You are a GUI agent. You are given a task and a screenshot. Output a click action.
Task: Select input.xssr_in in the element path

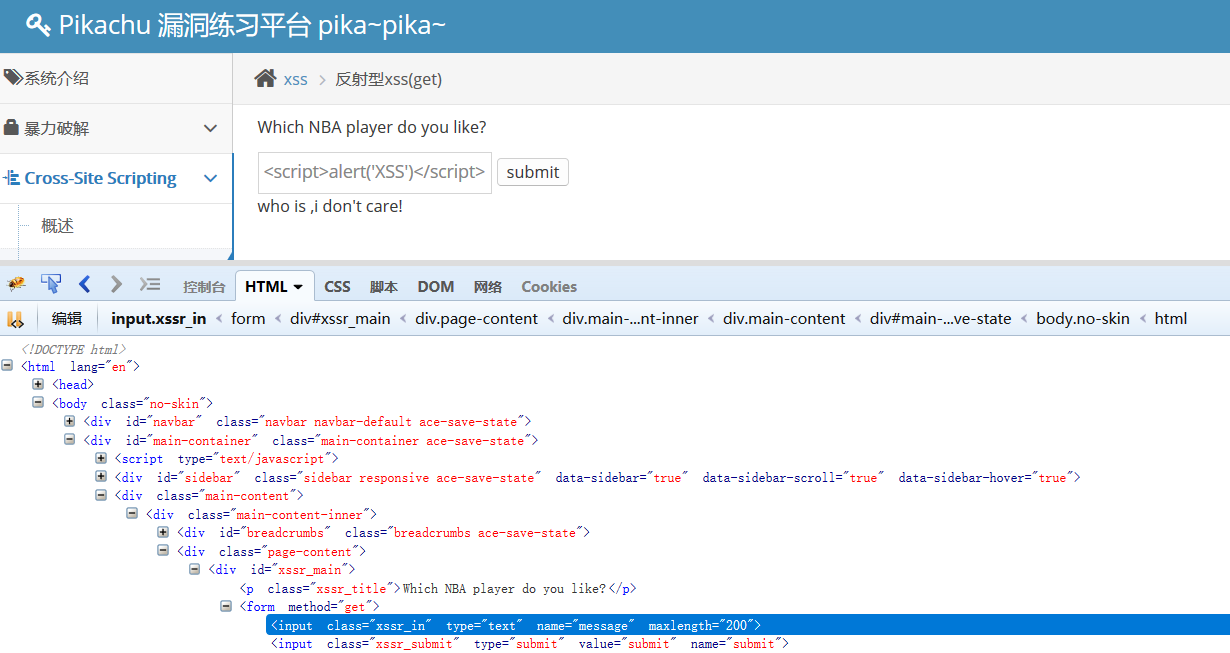[x=159, y=318]
